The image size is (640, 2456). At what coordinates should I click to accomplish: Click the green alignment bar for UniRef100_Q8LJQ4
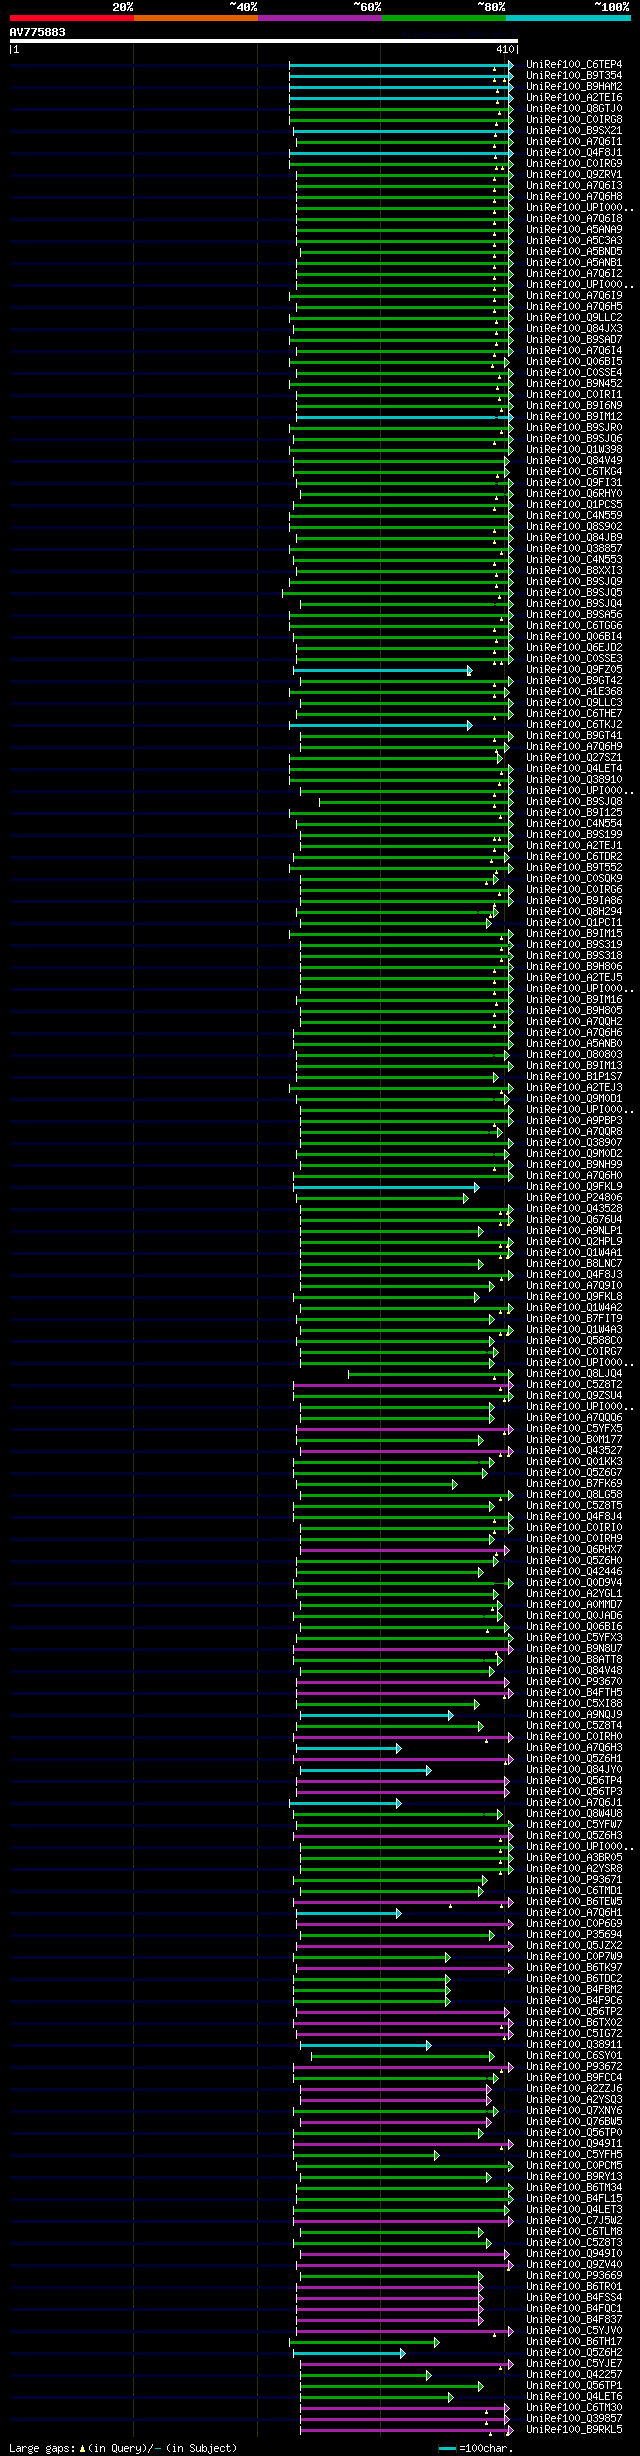coord(430,1374)
